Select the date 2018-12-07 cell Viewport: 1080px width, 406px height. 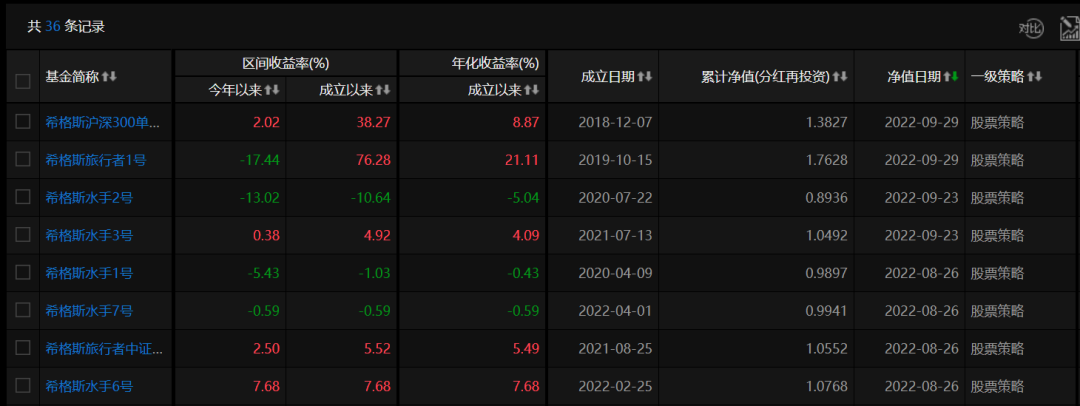(x=615, y=123)
